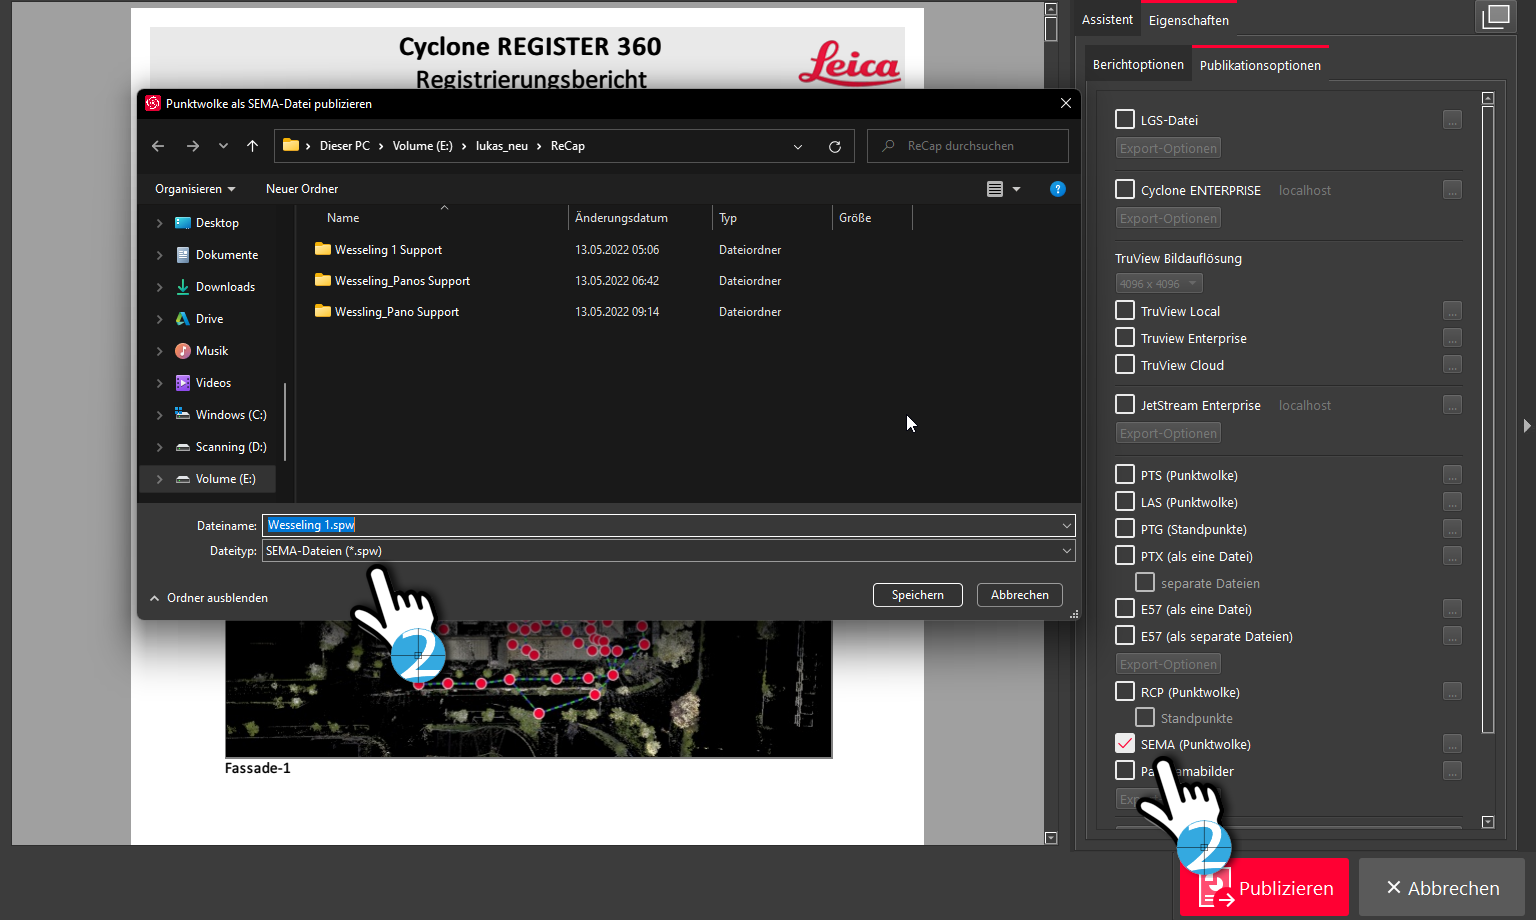The height and width of the screenshot is (920, 1536).
Task: Open the file dialog help icon
Action: coord(1057,189)
